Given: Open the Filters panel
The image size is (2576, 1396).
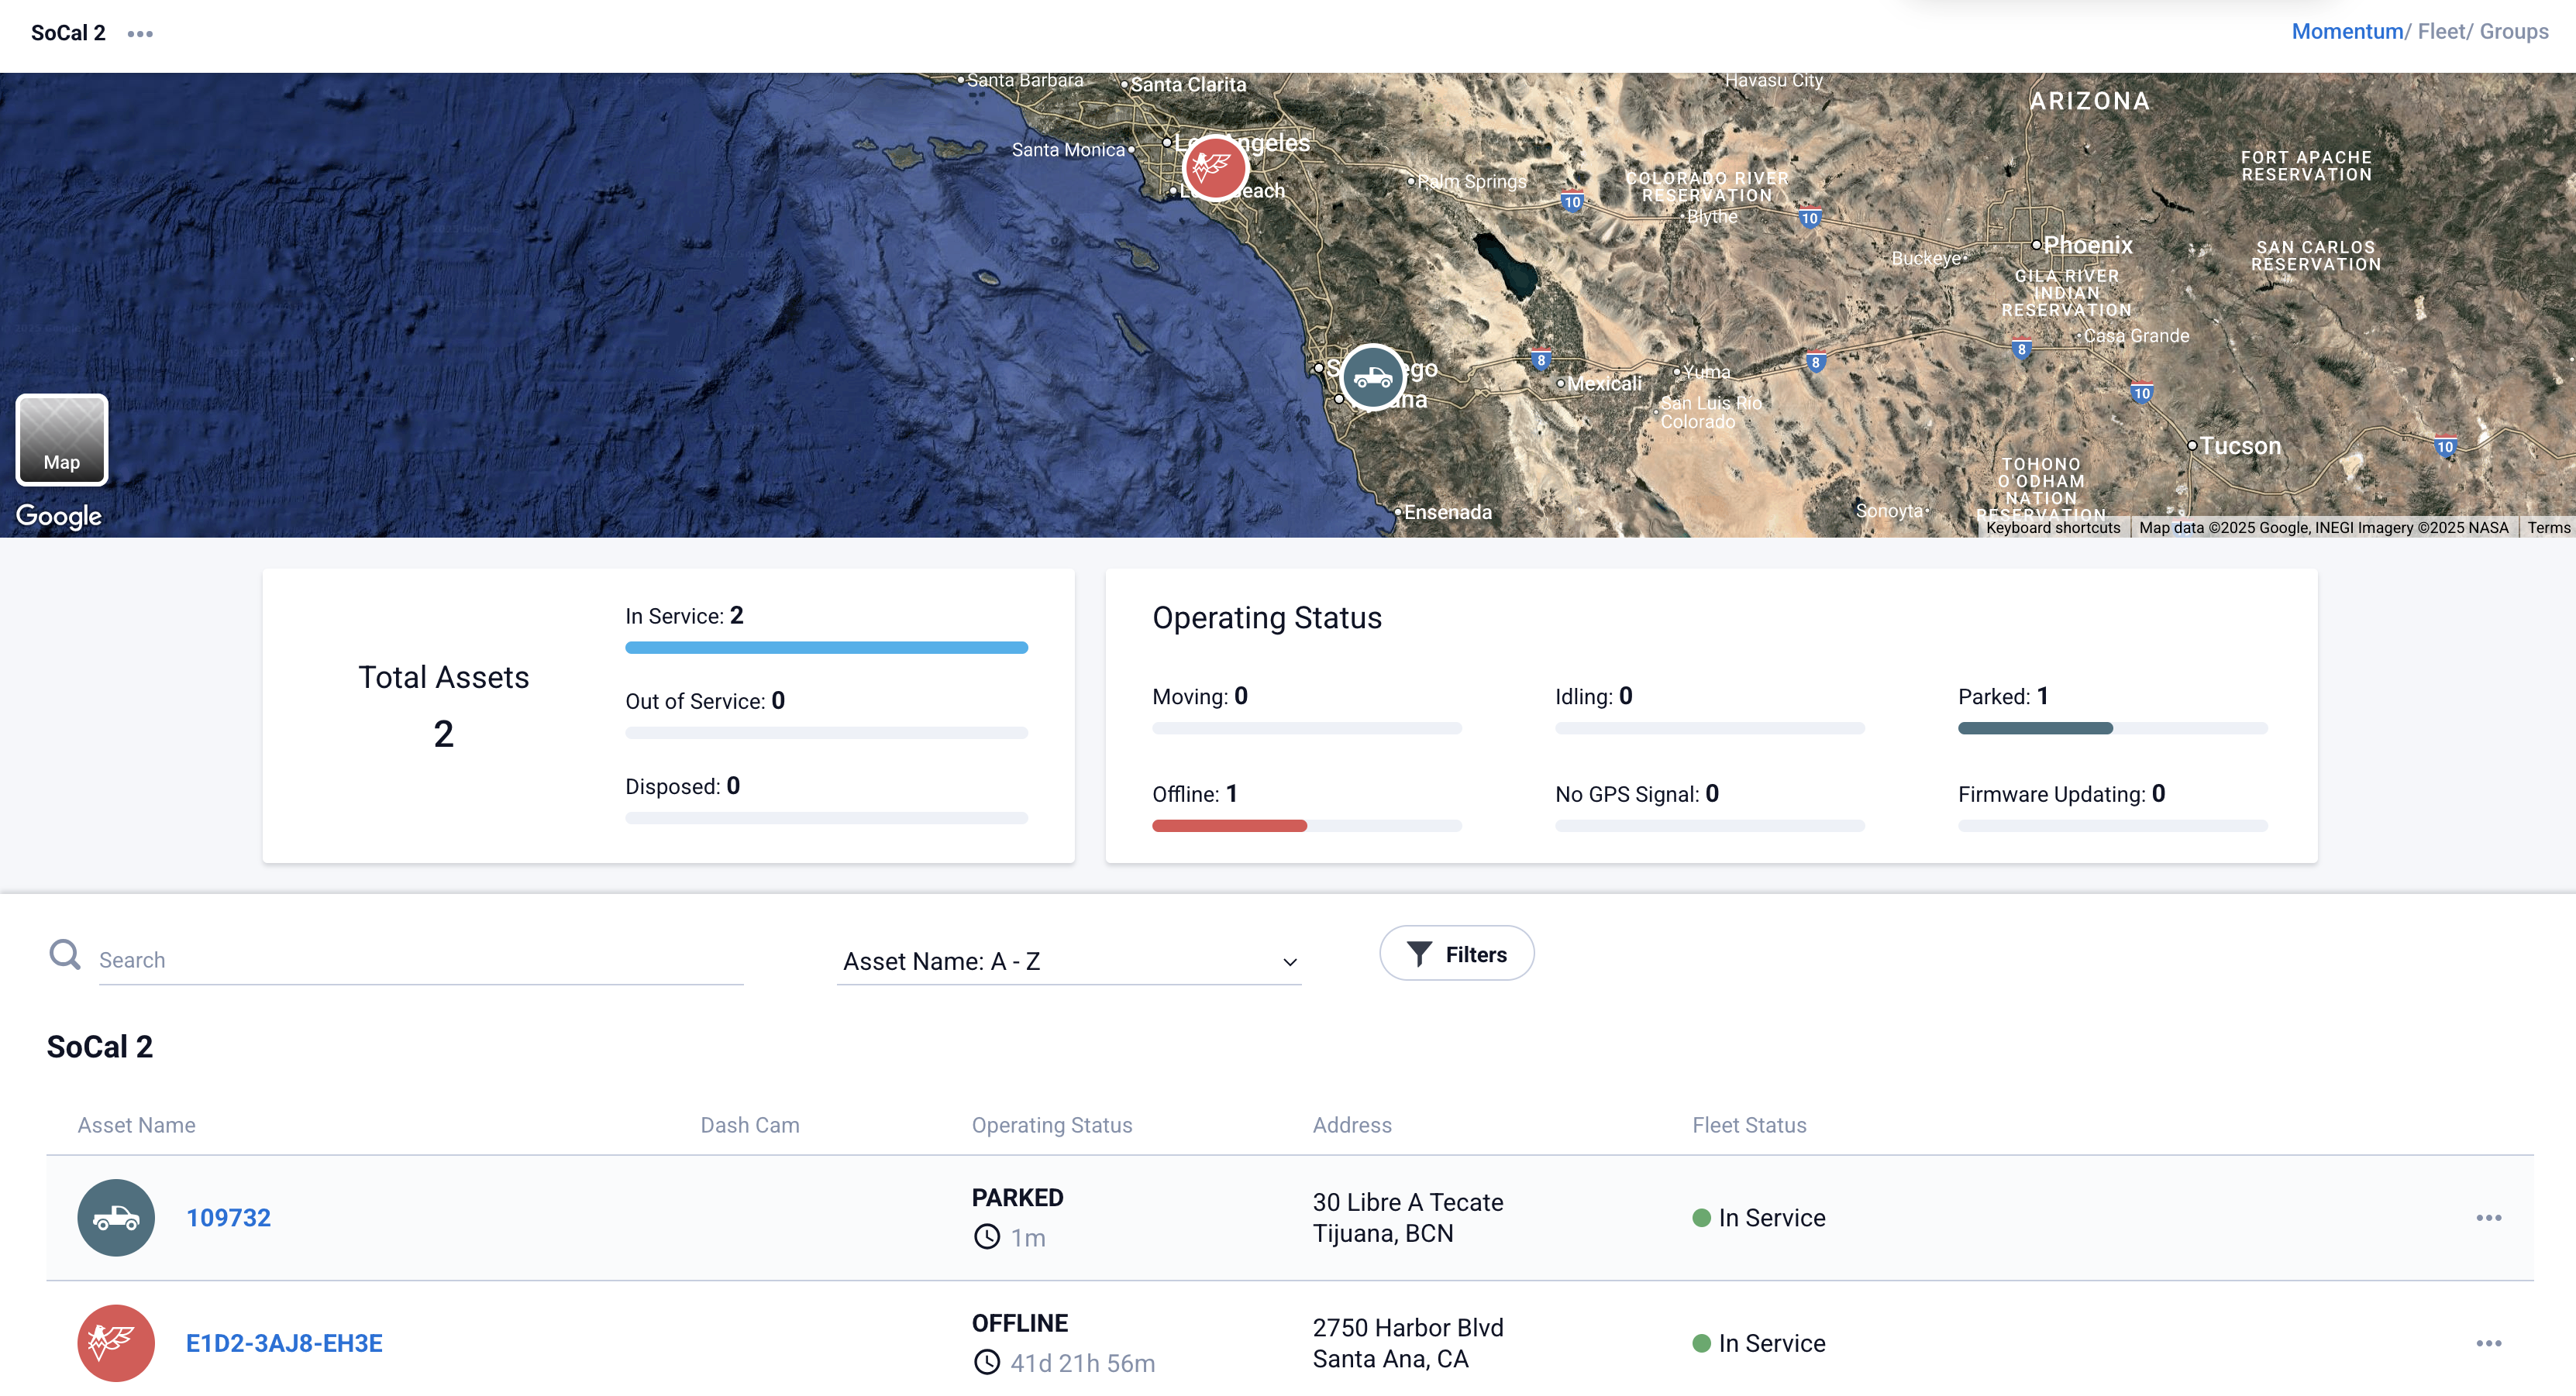Looking at the screenshot, I should (1456, 954).
